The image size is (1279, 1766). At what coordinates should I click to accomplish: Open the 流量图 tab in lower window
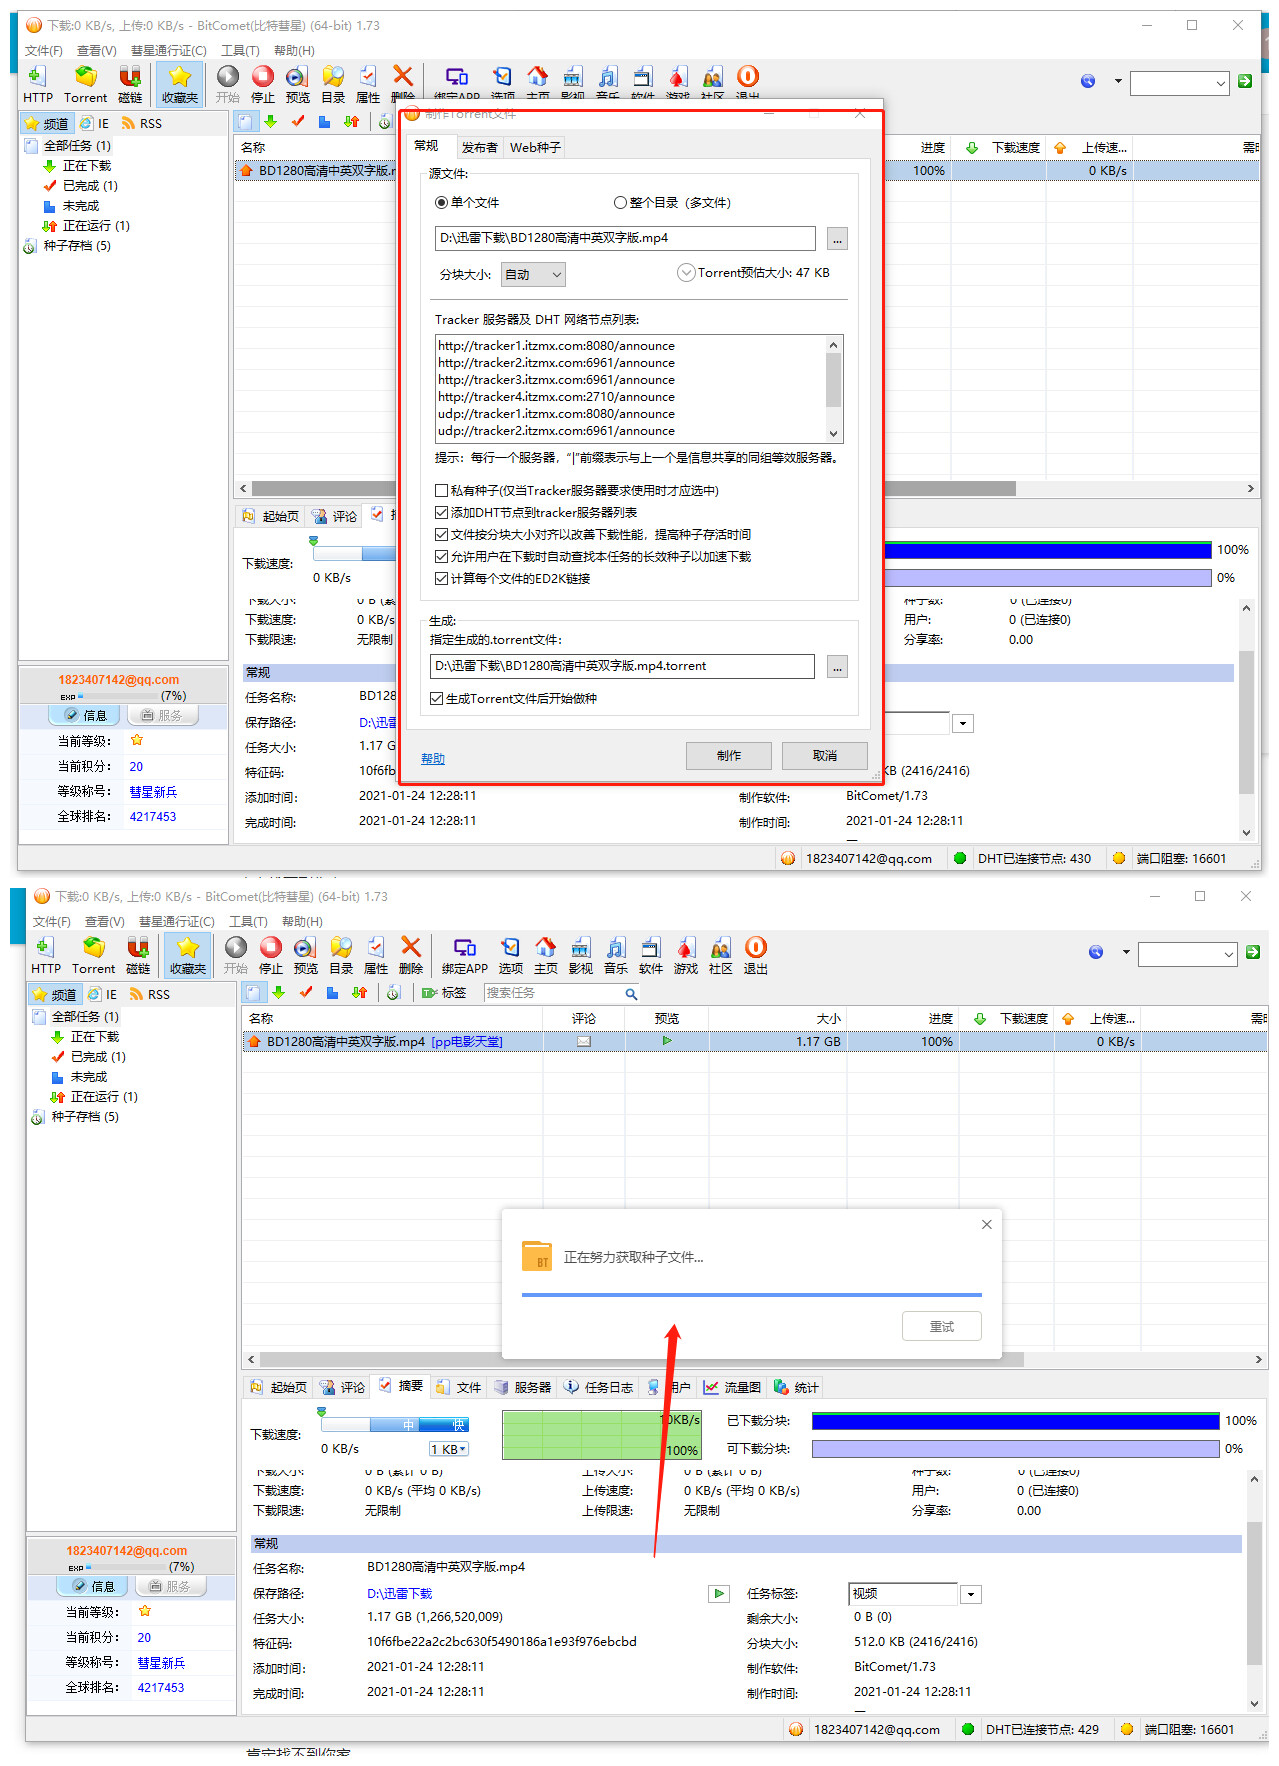[x=733, y=1388]
